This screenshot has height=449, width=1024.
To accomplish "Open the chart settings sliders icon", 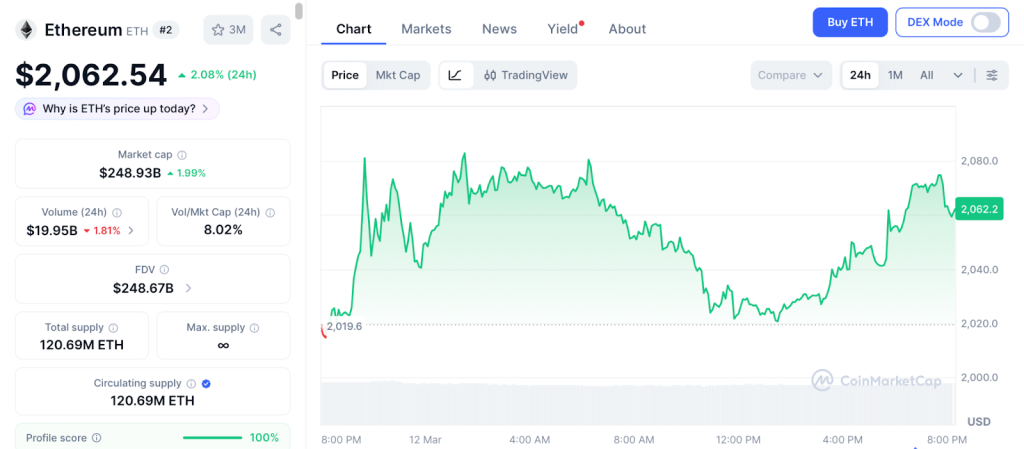I will pyautogui.click(x=991, y=75).
